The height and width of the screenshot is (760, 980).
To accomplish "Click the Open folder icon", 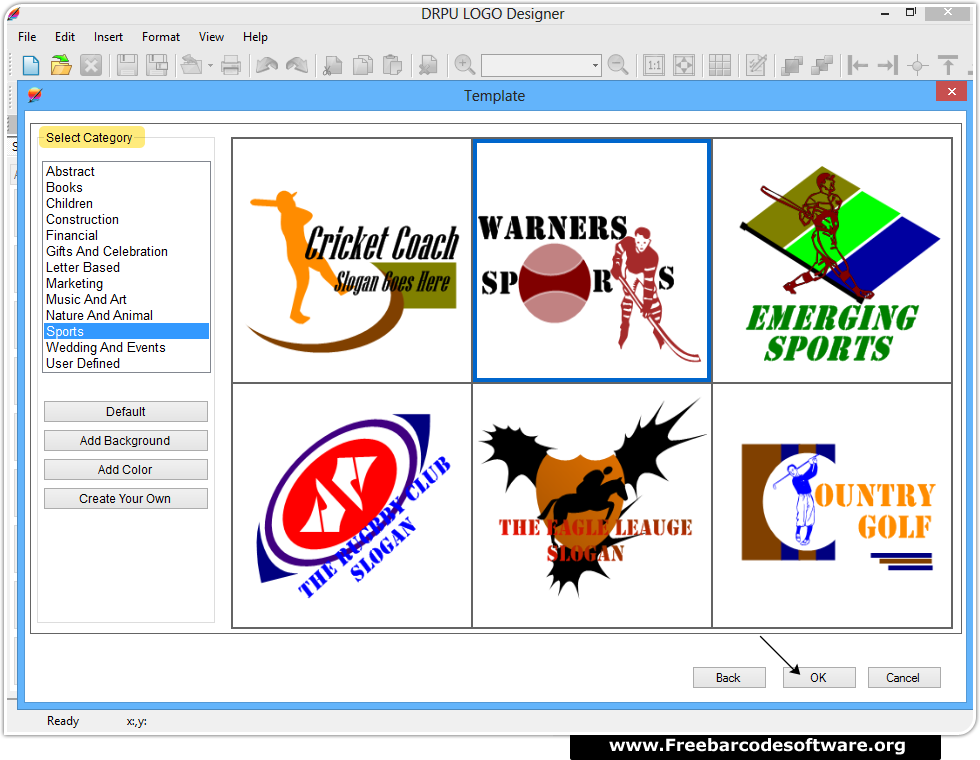I will click(x=61, y=65).
